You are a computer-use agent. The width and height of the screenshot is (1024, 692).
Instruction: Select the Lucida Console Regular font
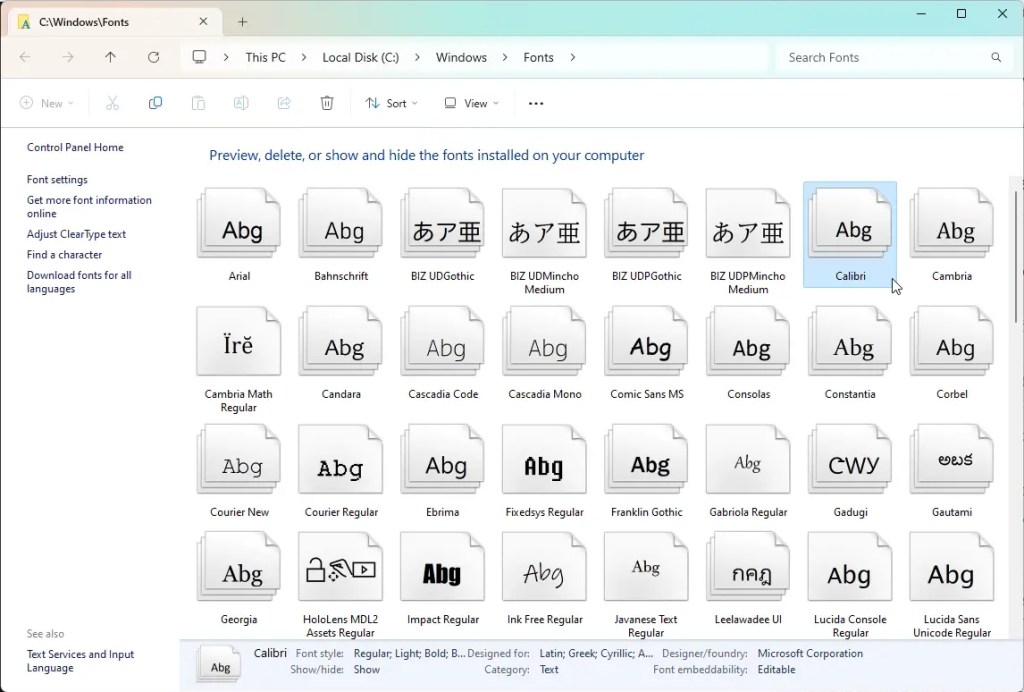[850, 567]
